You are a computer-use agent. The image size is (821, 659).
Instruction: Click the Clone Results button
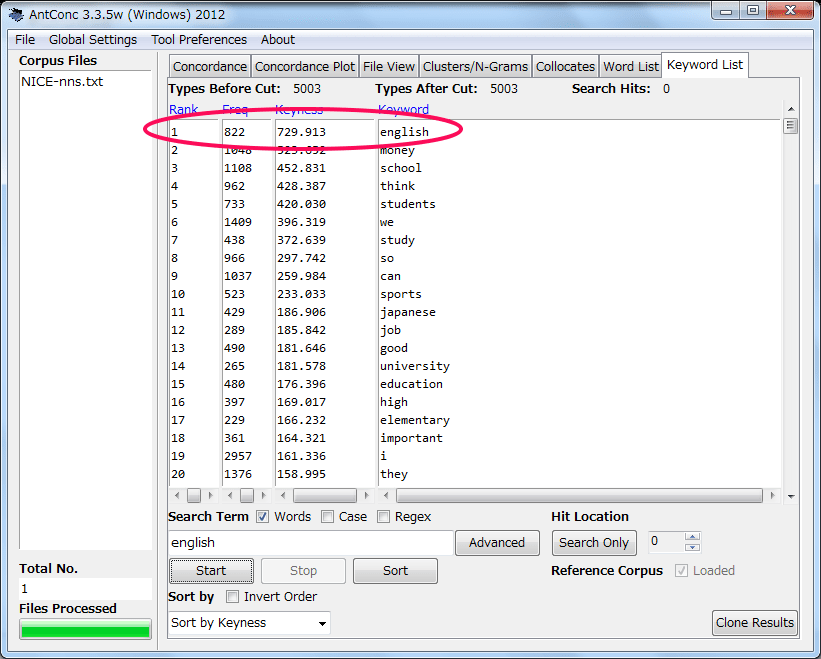tap(754, 622)
